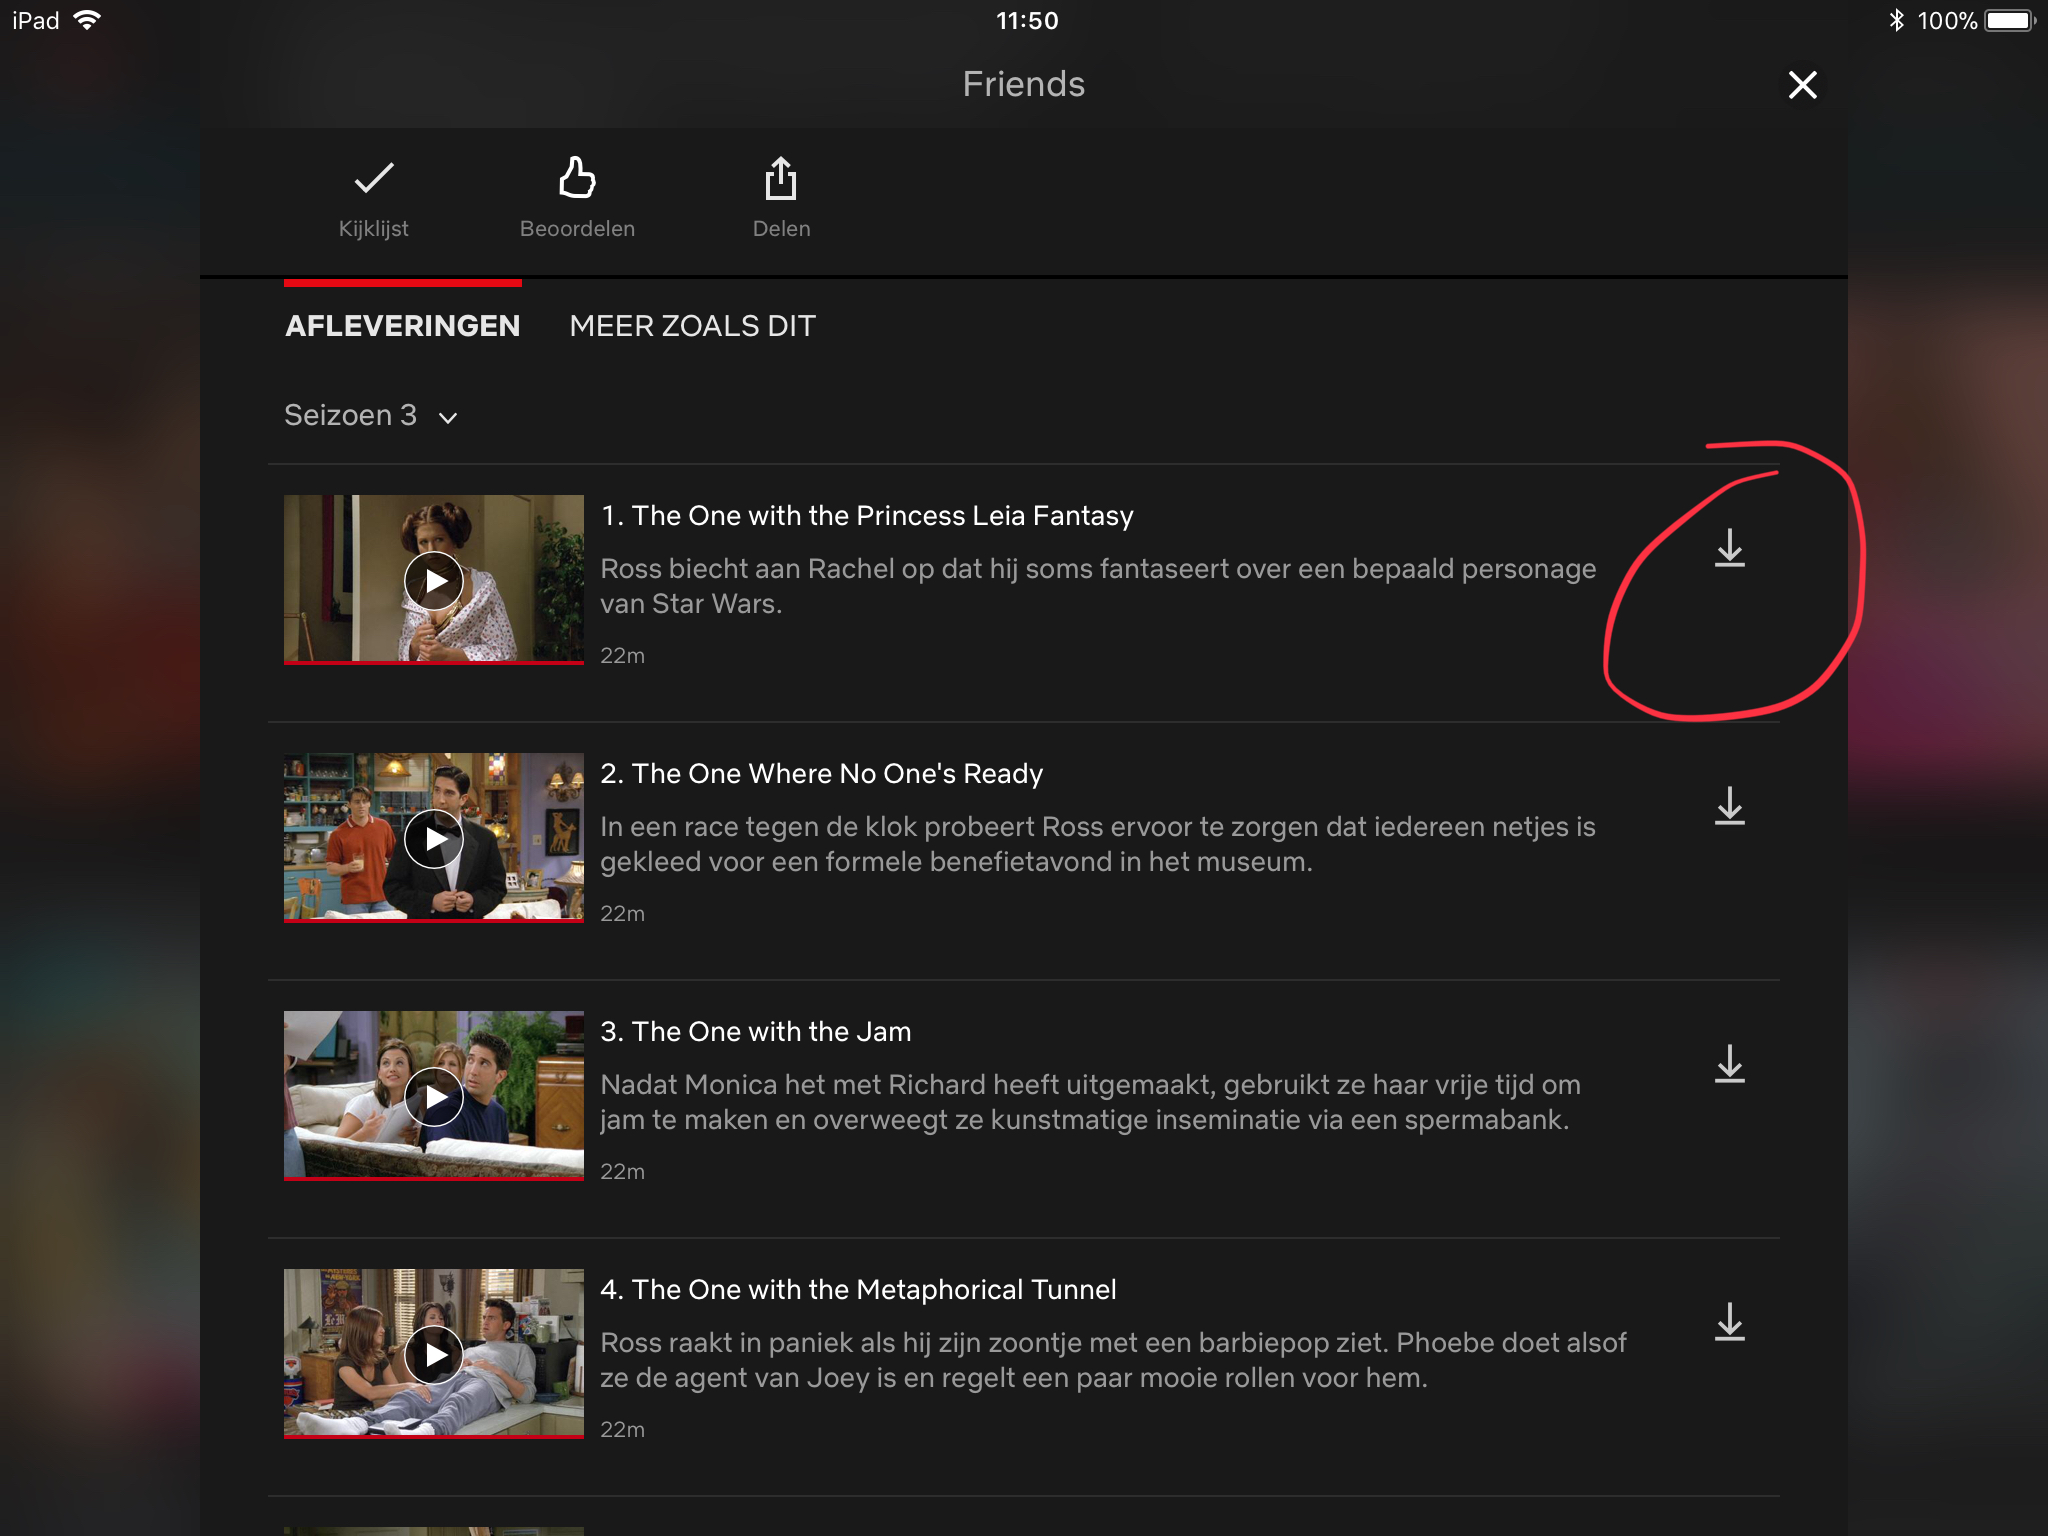Download episode 3 The One with the Jam
Image resolution: width=2048 pixels, height=1536 pixels.
pyautogui.click(x=1729, y=1064)
